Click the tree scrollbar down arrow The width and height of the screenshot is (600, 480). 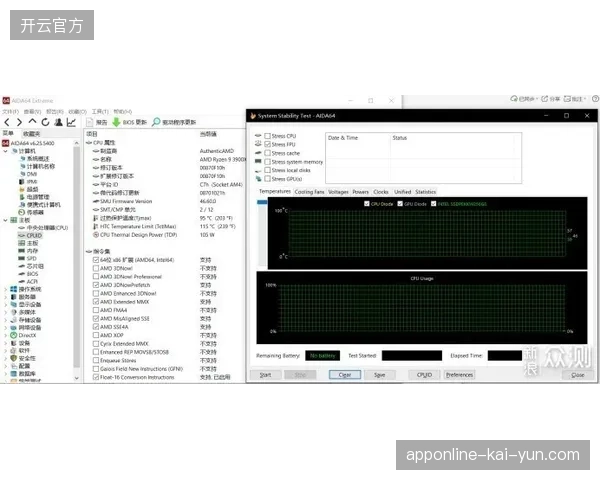[77, 378]
